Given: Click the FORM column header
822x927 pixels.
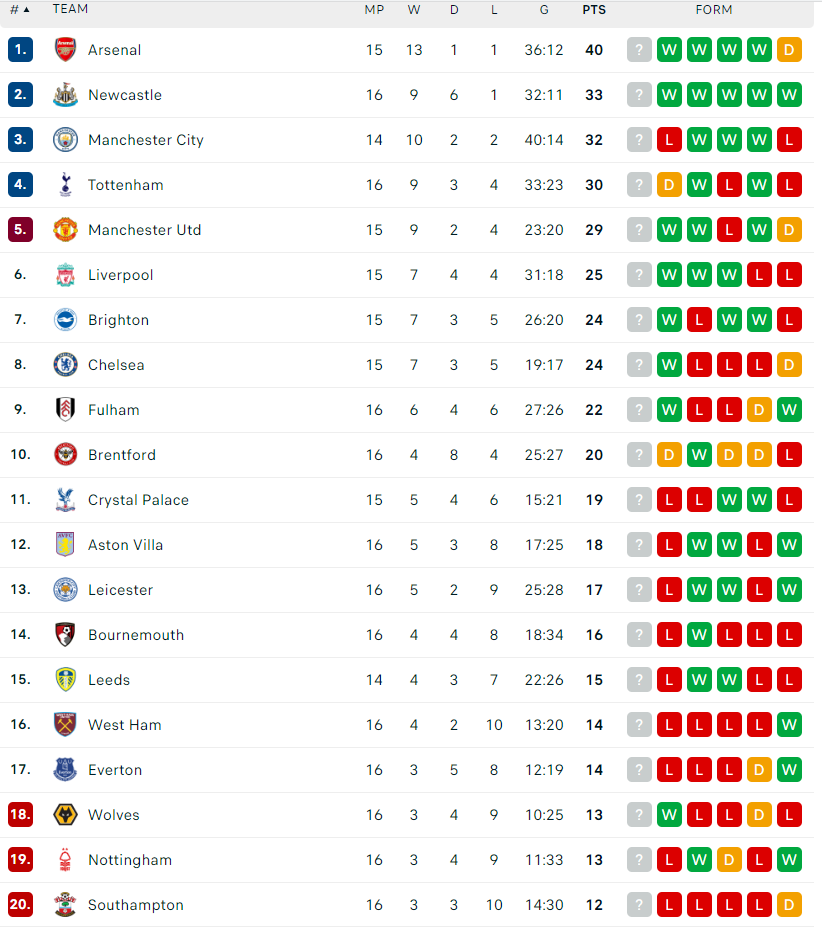Looking at the screenshot, I should 714,10.
